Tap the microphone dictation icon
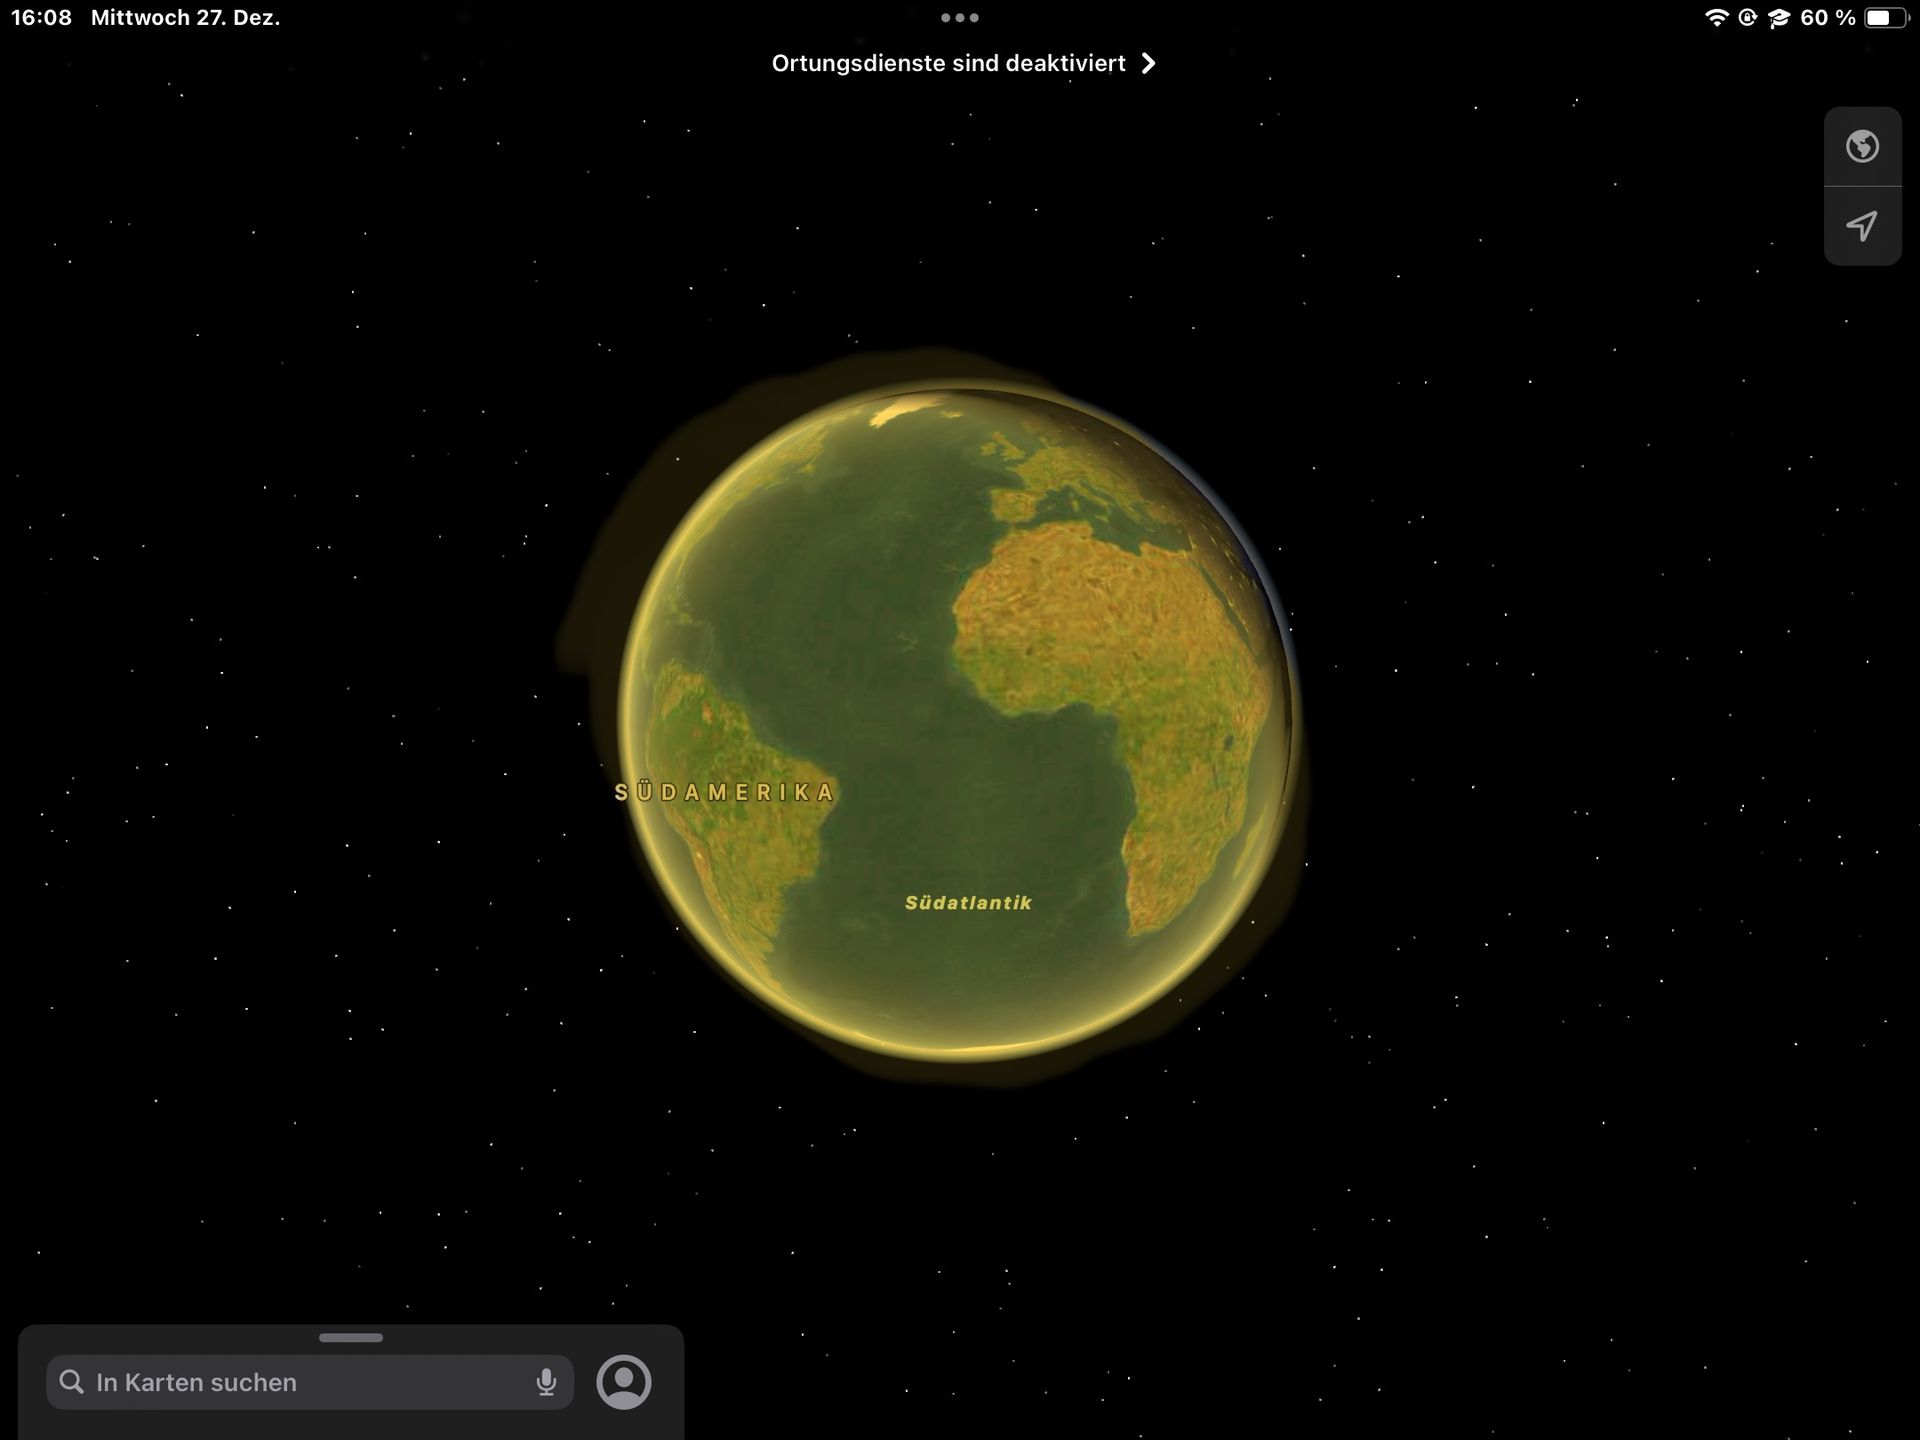 (546, 1382)
